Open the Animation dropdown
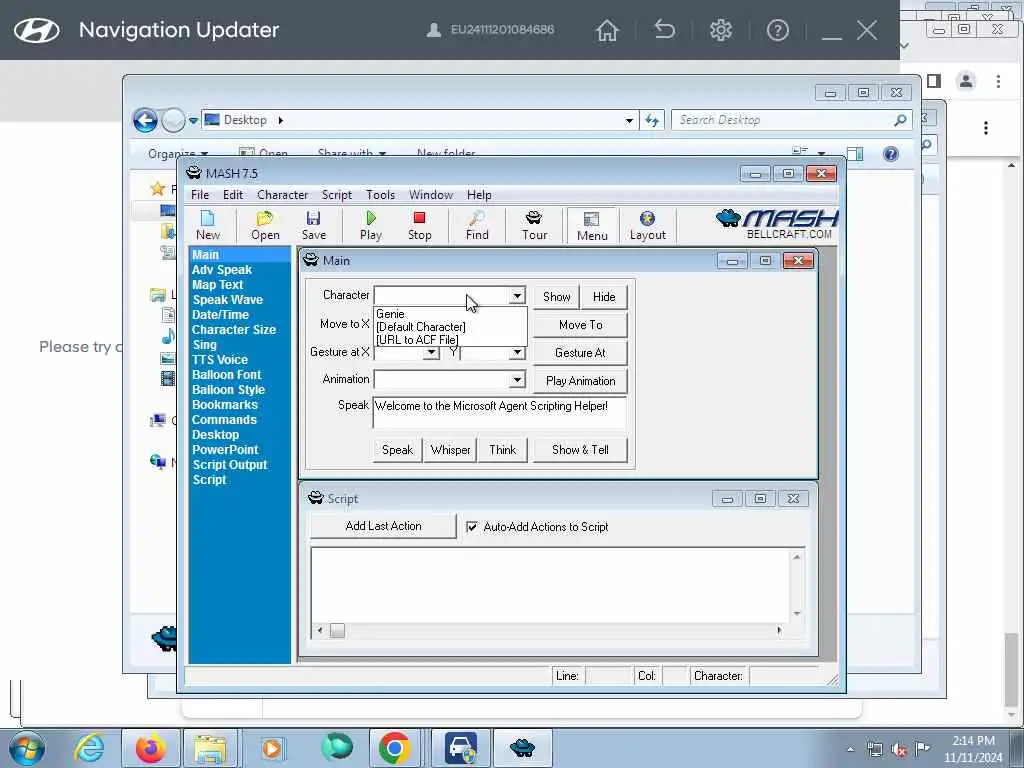The height and width of the screenshot is (768, 1024). click(x=517, y=379)
